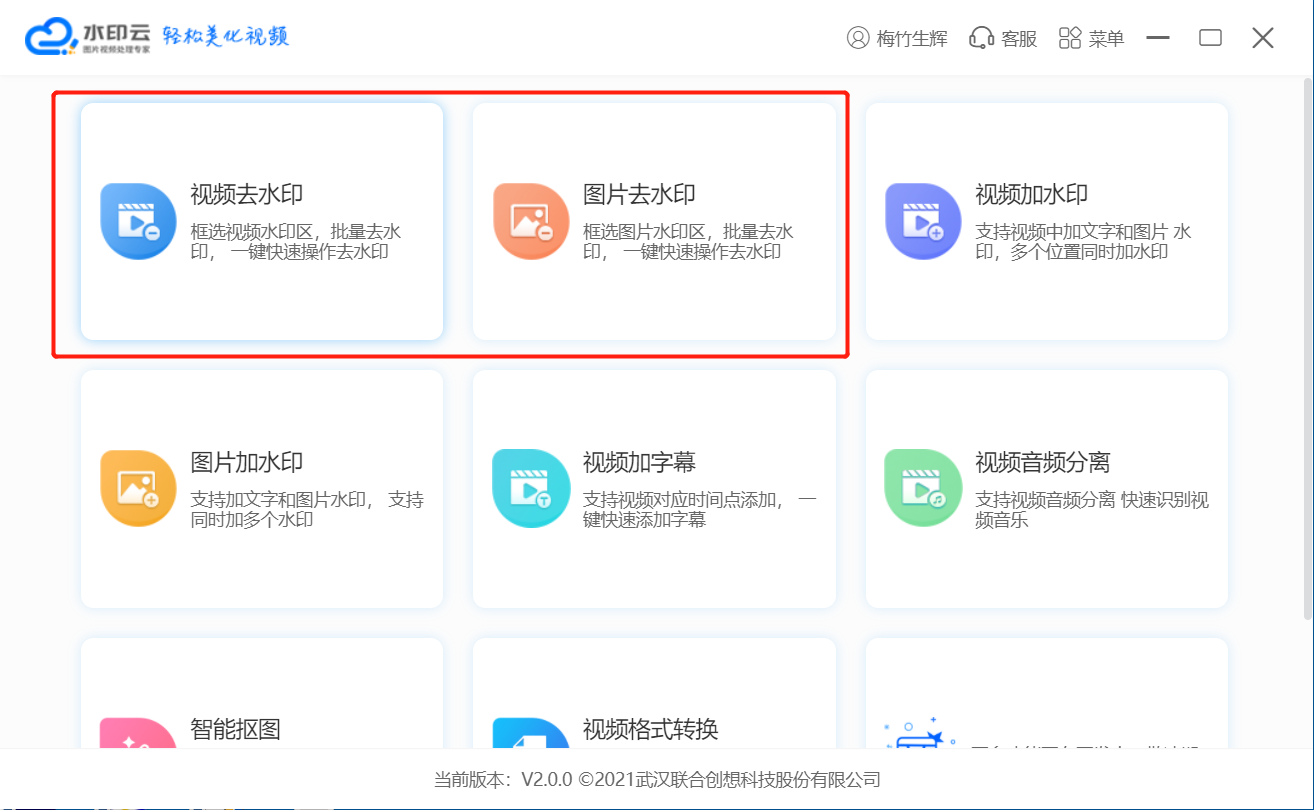Screen dimensions: 1314x810
Task: Open the 视频去水印 blue video icon
Action: 138,221
